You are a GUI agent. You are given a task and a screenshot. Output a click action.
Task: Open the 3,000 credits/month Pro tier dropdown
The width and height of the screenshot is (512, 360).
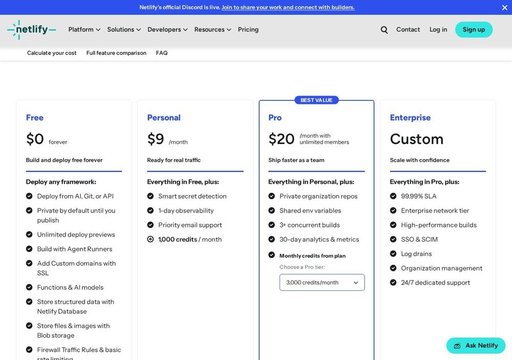click(x=322, y=282)
